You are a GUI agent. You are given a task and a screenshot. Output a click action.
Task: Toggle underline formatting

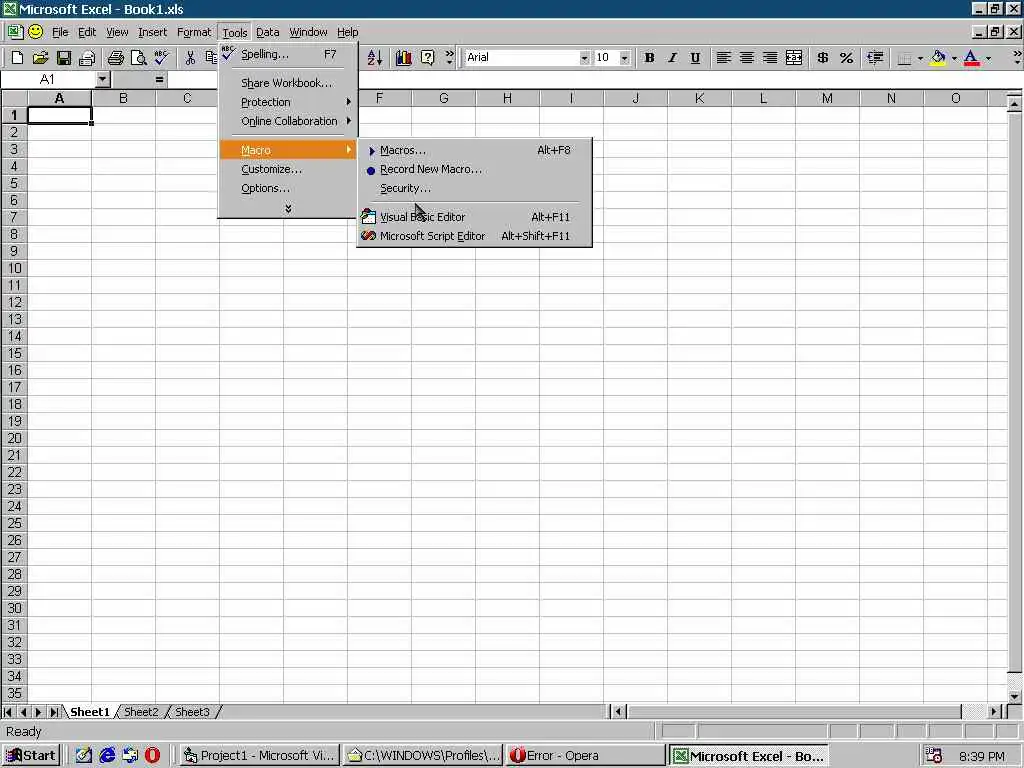(696, 58)
